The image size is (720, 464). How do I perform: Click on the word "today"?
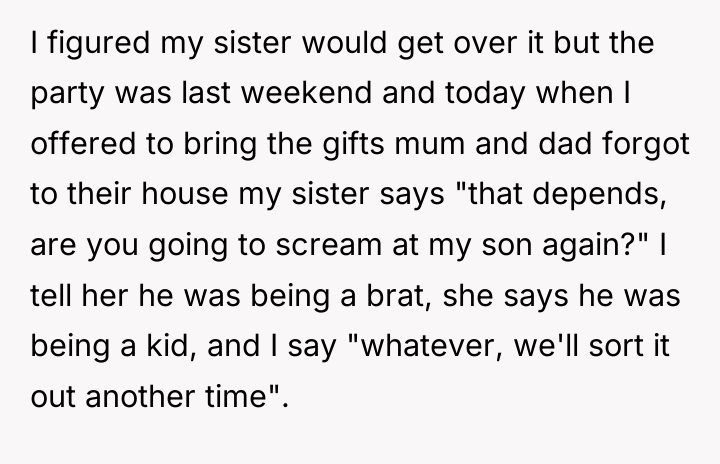pyautogui.click(x=485, y=94)
